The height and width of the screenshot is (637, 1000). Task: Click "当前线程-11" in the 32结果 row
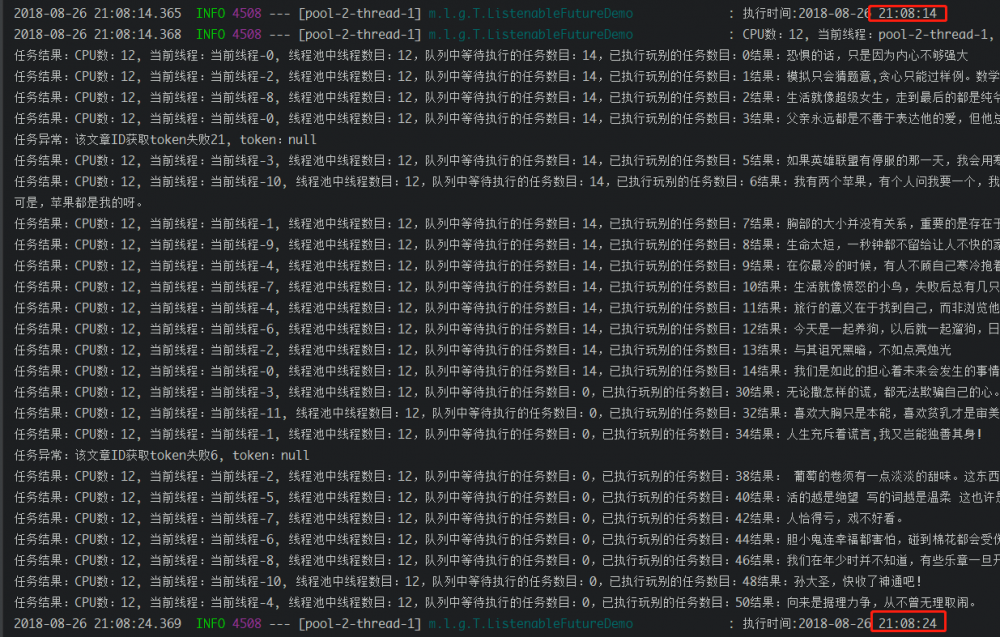247,413
